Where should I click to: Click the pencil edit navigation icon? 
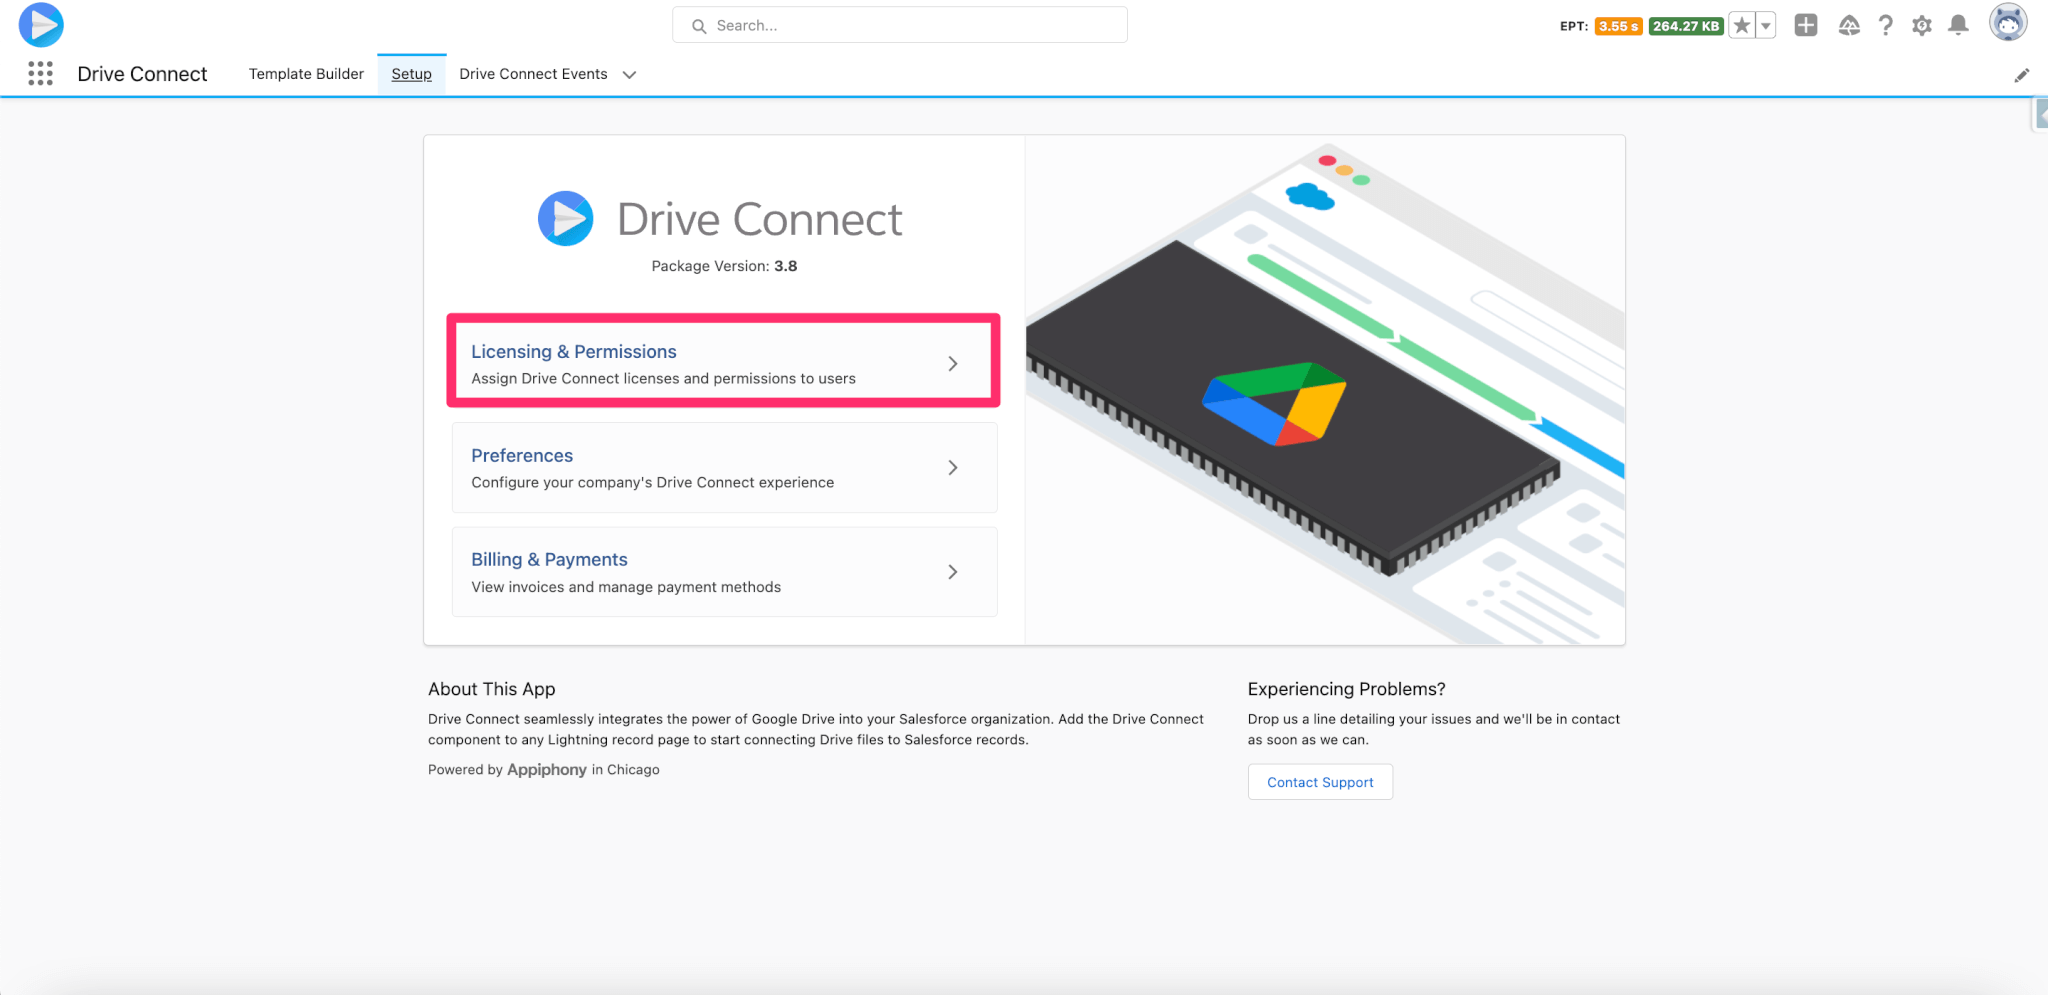tap(2021, 75)
